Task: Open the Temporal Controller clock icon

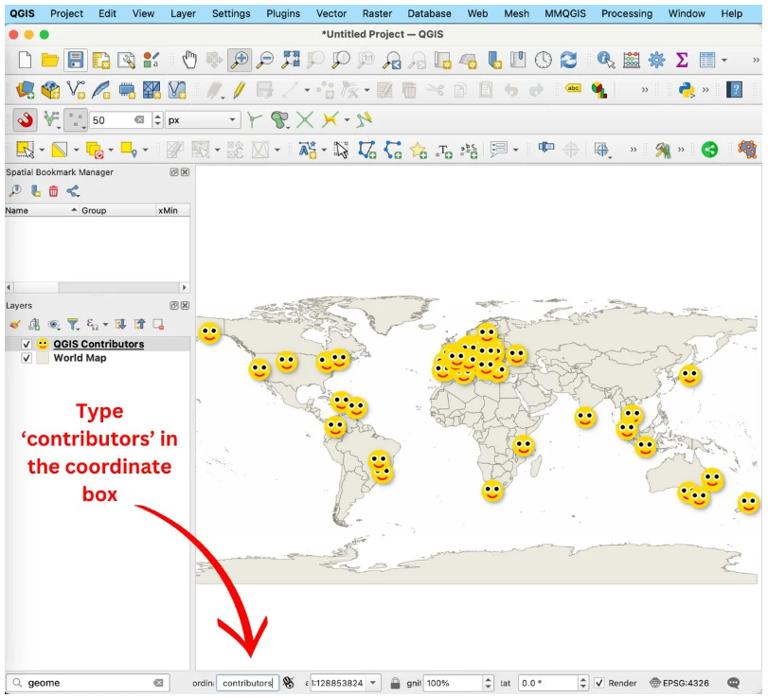Action: 543,60
